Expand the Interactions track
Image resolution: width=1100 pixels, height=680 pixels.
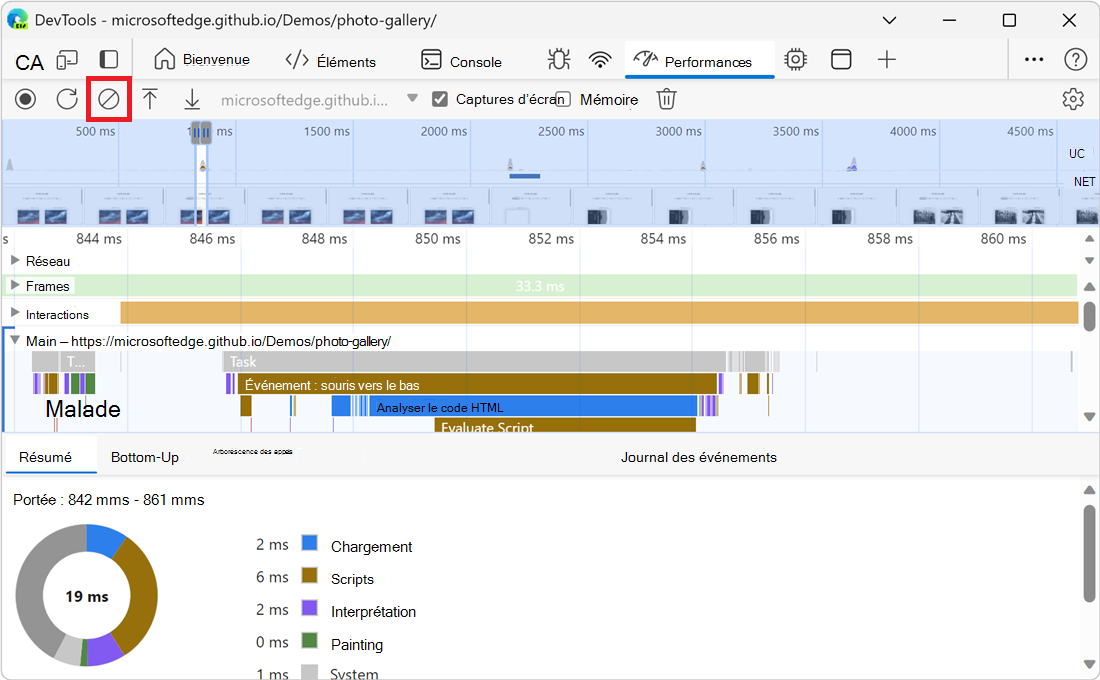pyautogui.click(x=15, y=313)
